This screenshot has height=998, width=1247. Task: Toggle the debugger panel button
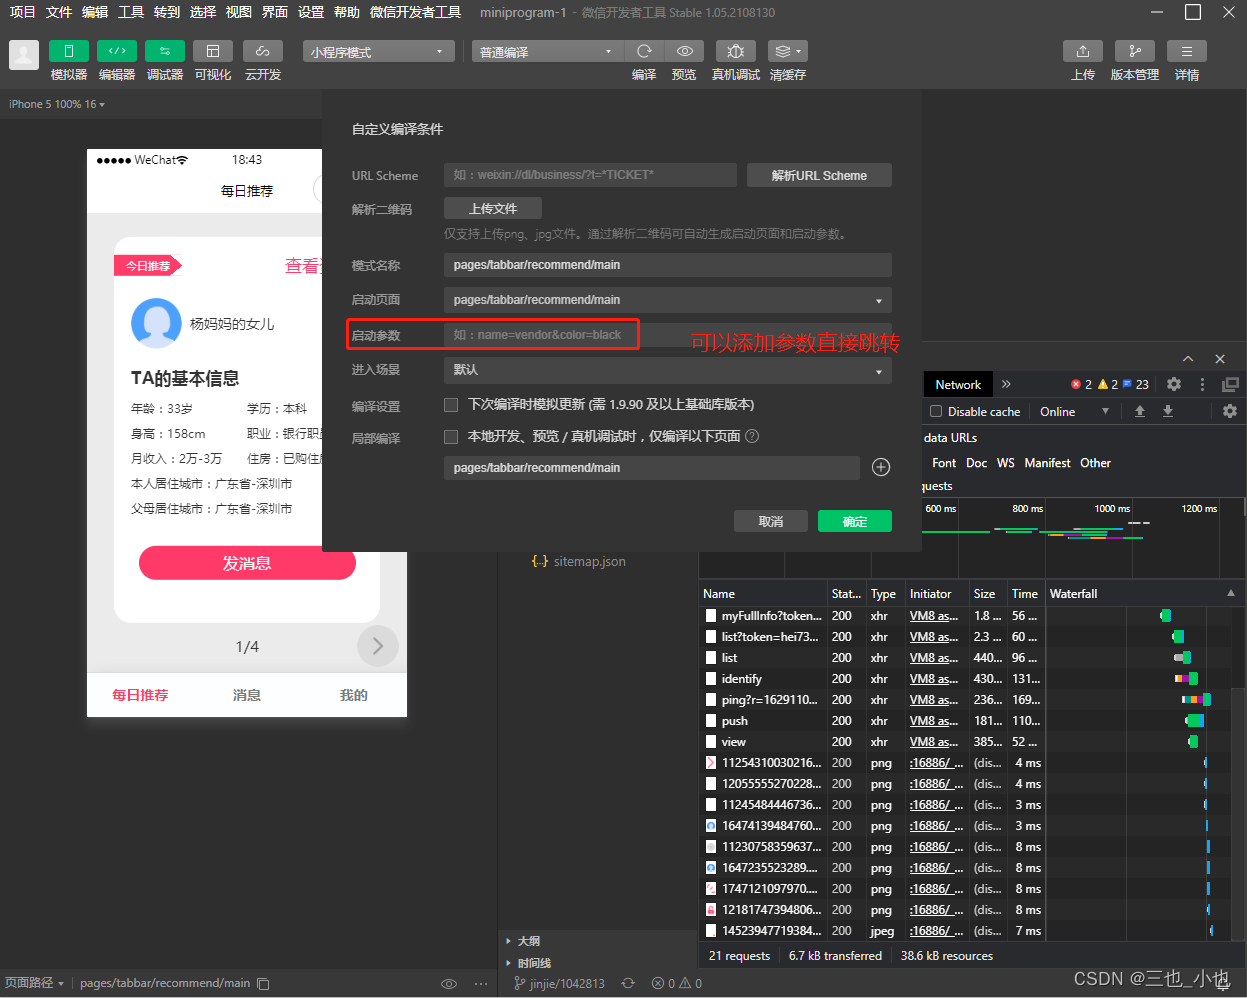click(x=165, y=51)
